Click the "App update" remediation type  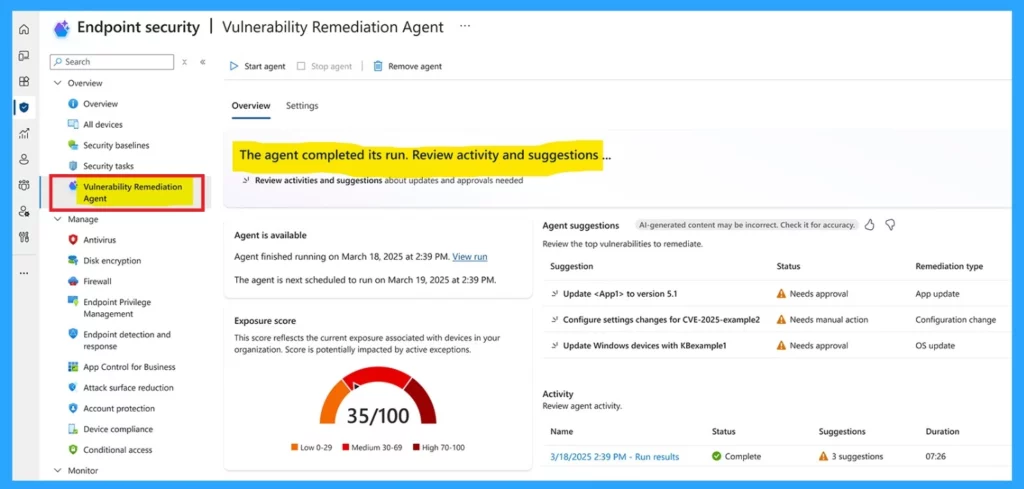(937, 294)
